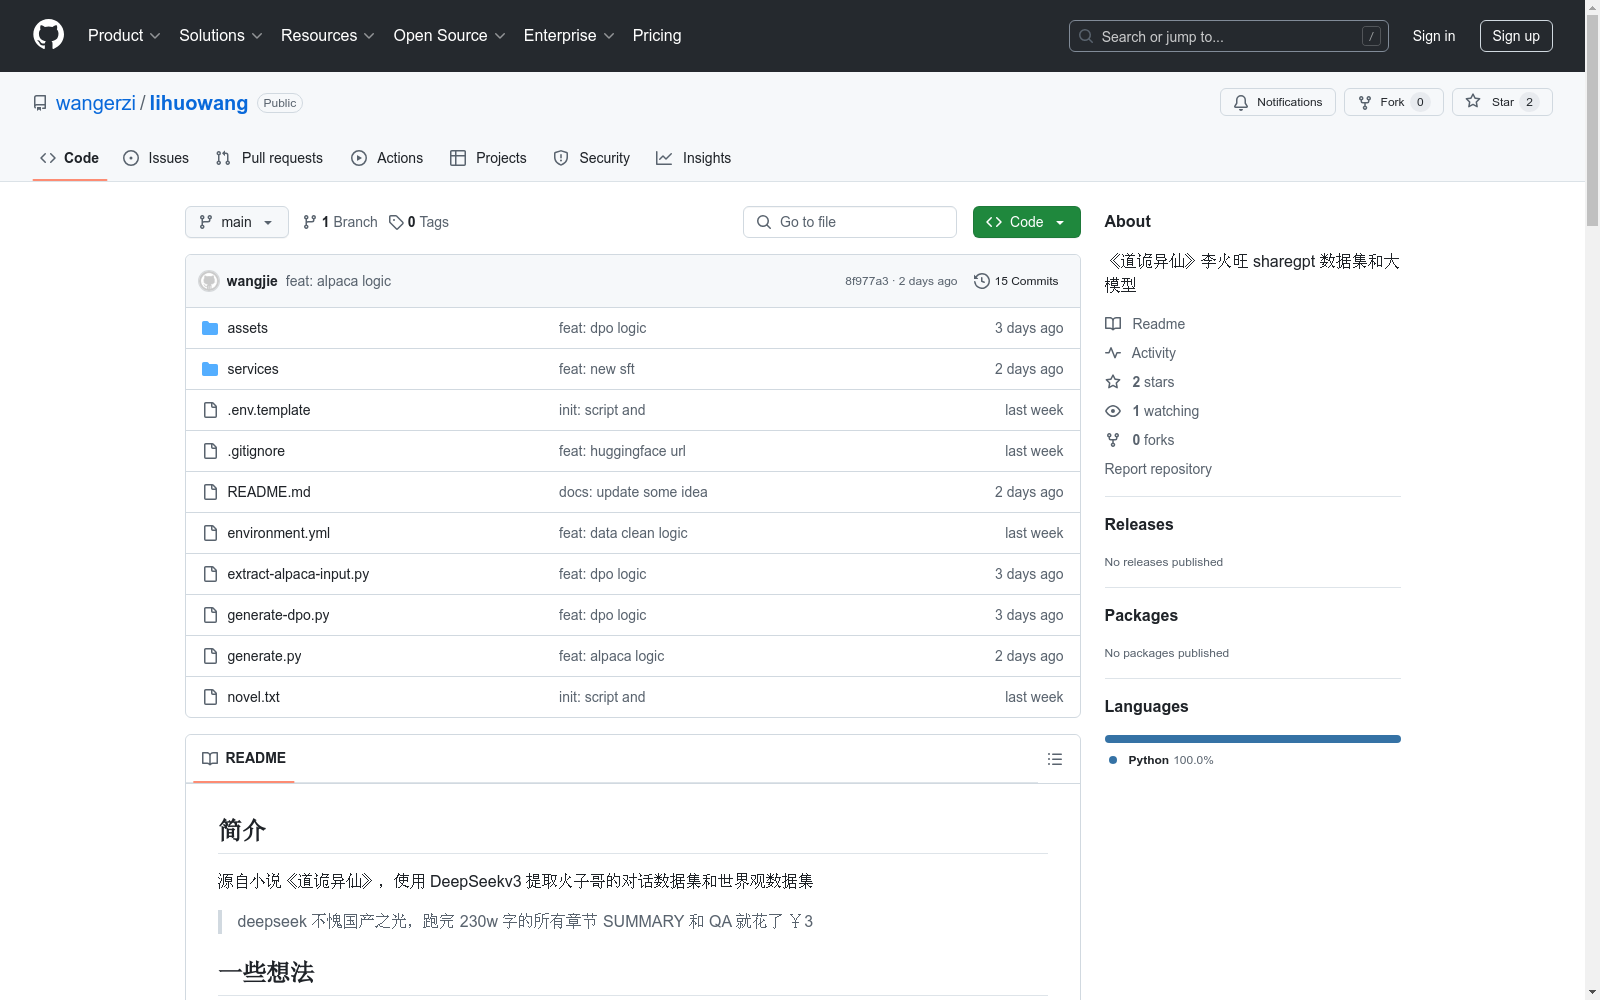Screen dimensions: 1600x1000
Task: Open the commit message 'docs: update some idea'
Action: coord(633,492)
